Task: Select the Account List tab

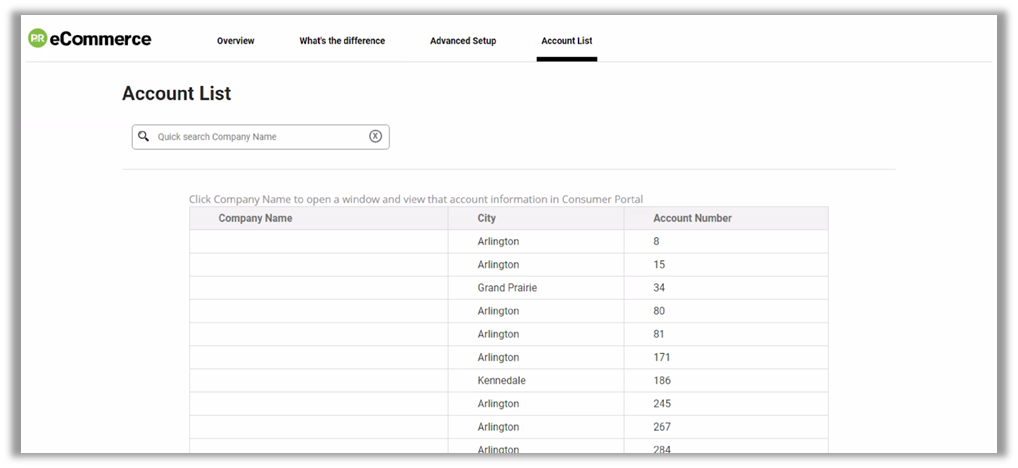Action: (x=566, y=41)
